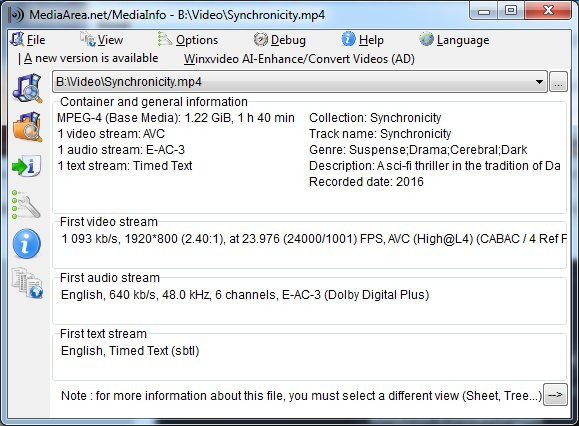Click the Export green arrow sidebar icon

(26, 166)
